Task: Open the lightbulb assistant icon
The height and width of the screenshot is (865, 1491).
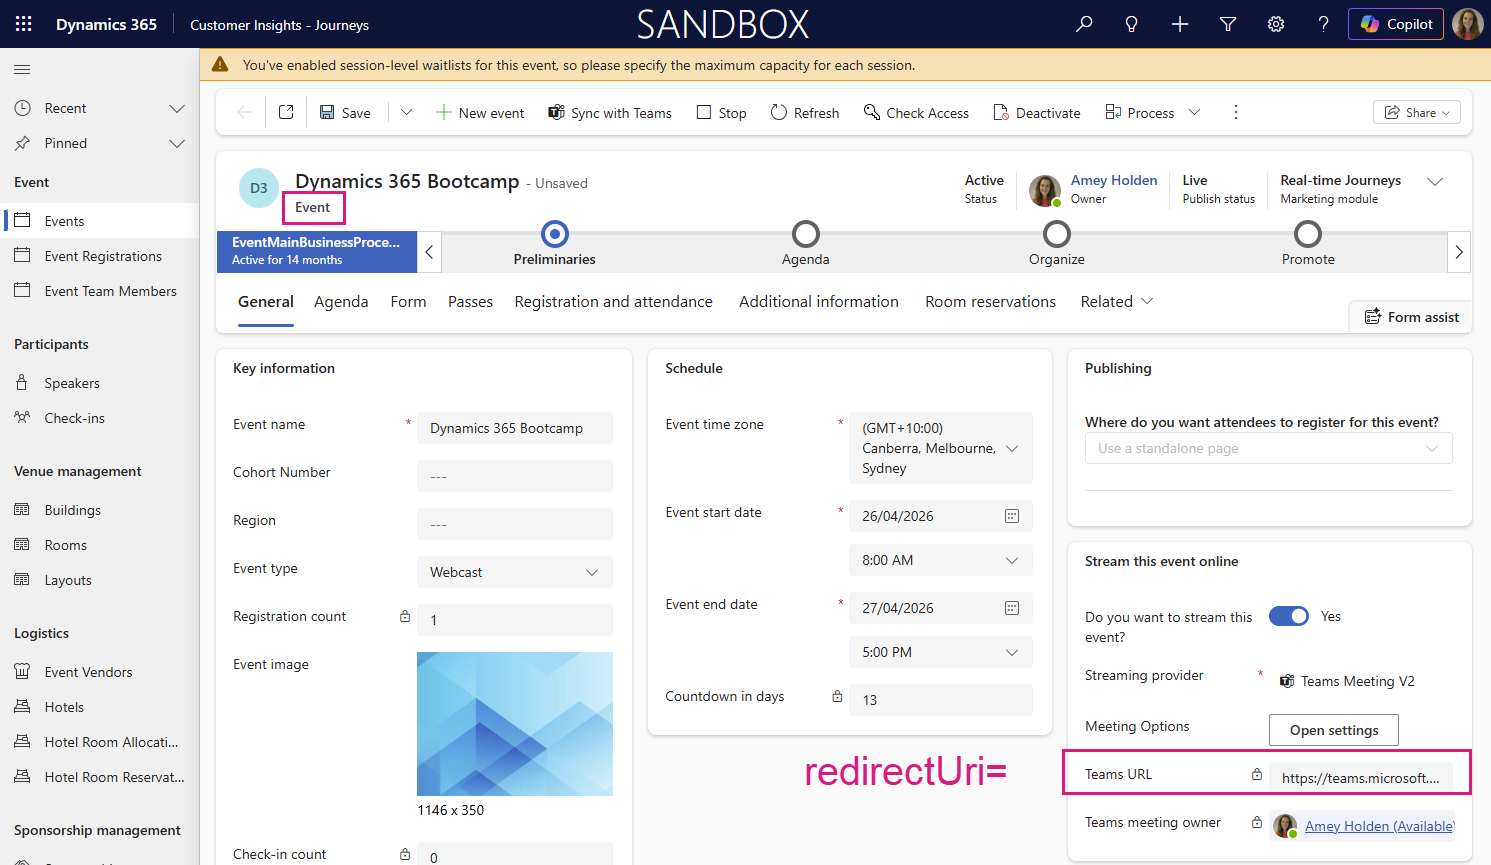Action: (x=1132, y=24)
